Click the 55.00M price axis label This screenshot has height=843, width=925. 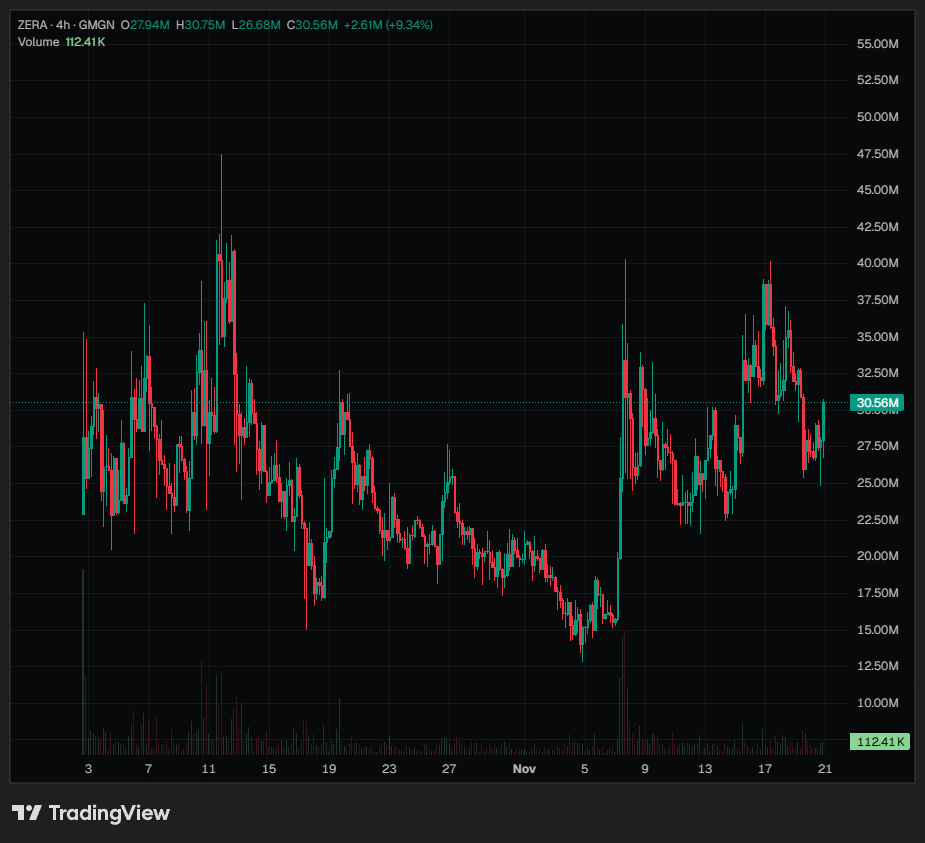(x=877, y=44)
